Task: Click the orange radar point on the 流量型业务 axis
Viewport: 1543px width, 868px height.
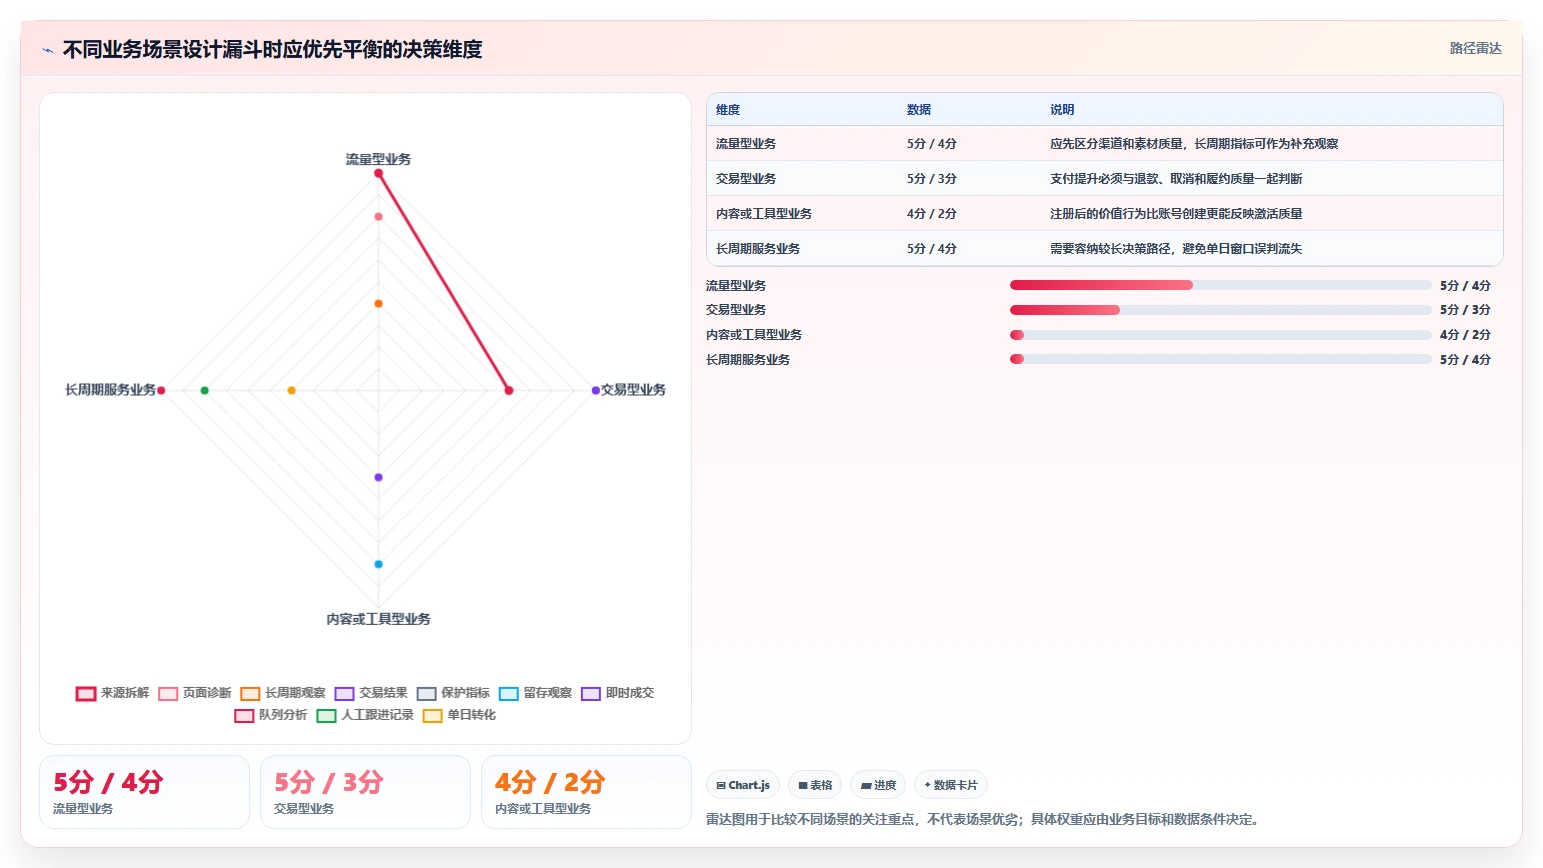Action: click(x=378, y=303)
